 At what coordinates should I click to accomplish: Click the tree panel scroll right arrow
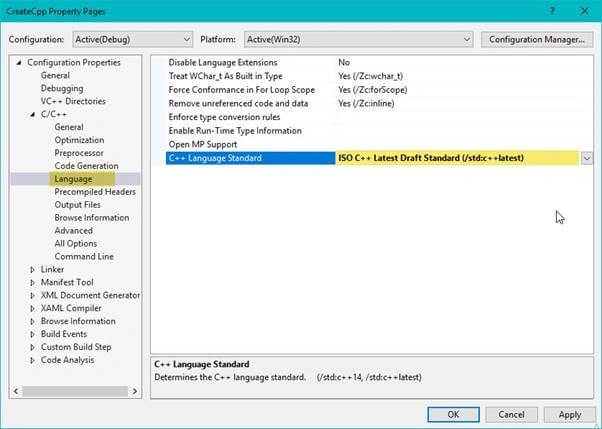pyautogui.click(x=135, y=391)
